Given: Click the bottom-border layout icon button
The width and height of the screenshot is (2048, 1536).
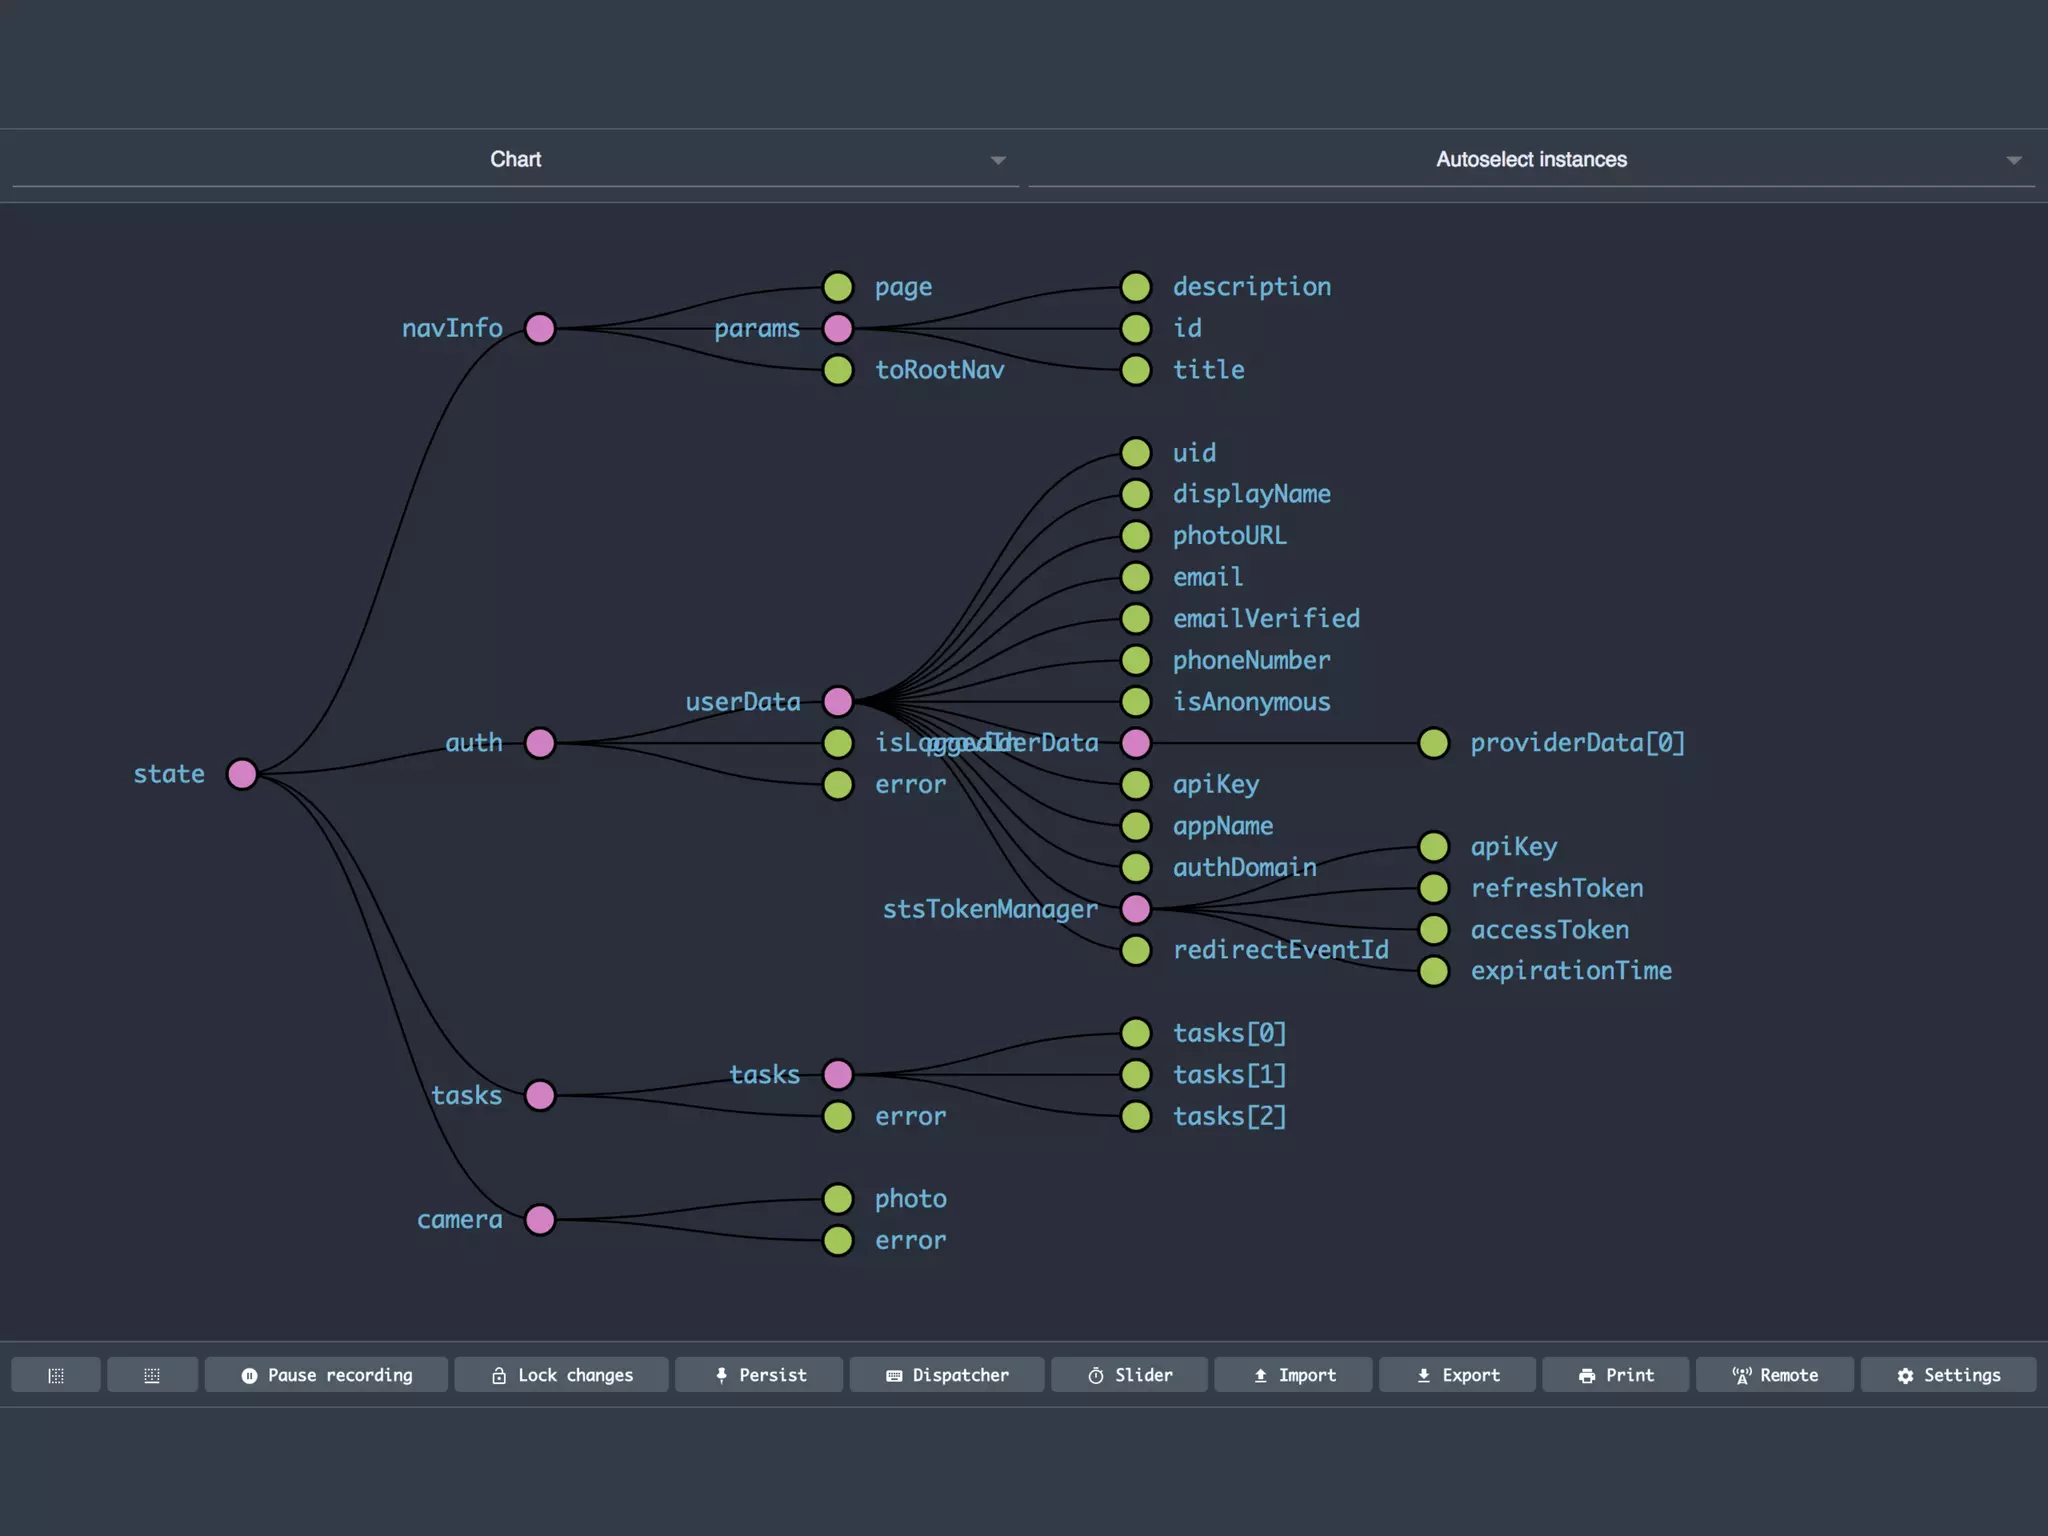Looking at the screenshot, I should click(x=152, y=1375).
